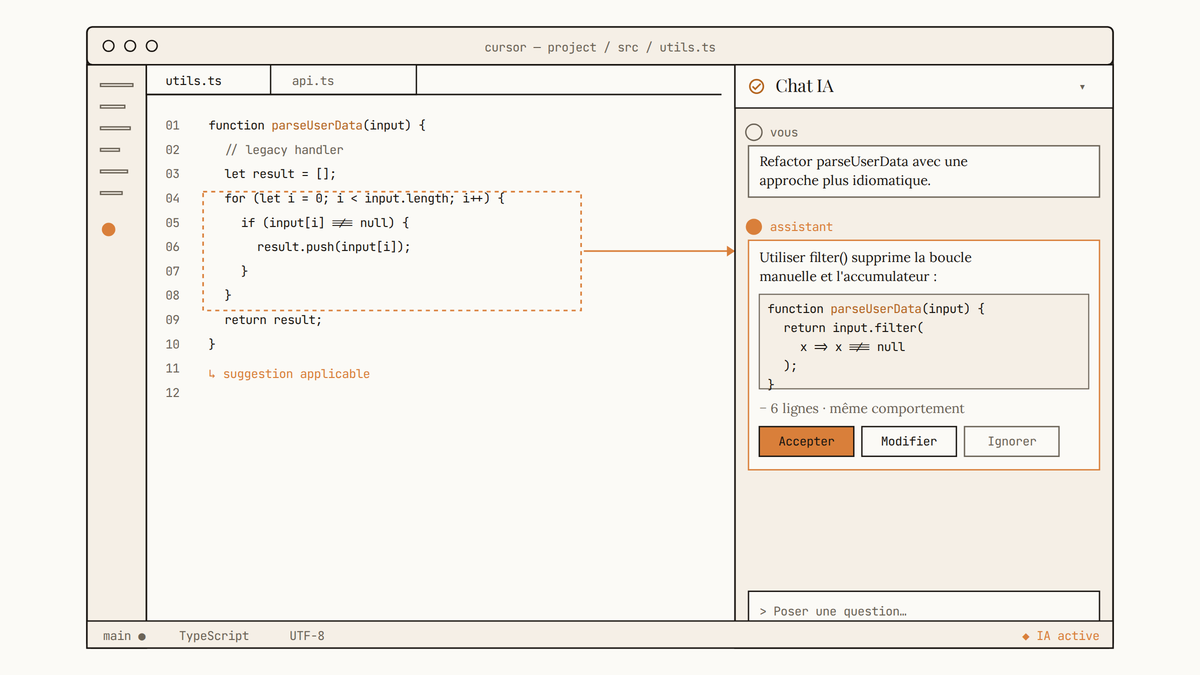Click the "Chat IA" panel title
The image size is (1200, 675).
click(805, 87)
